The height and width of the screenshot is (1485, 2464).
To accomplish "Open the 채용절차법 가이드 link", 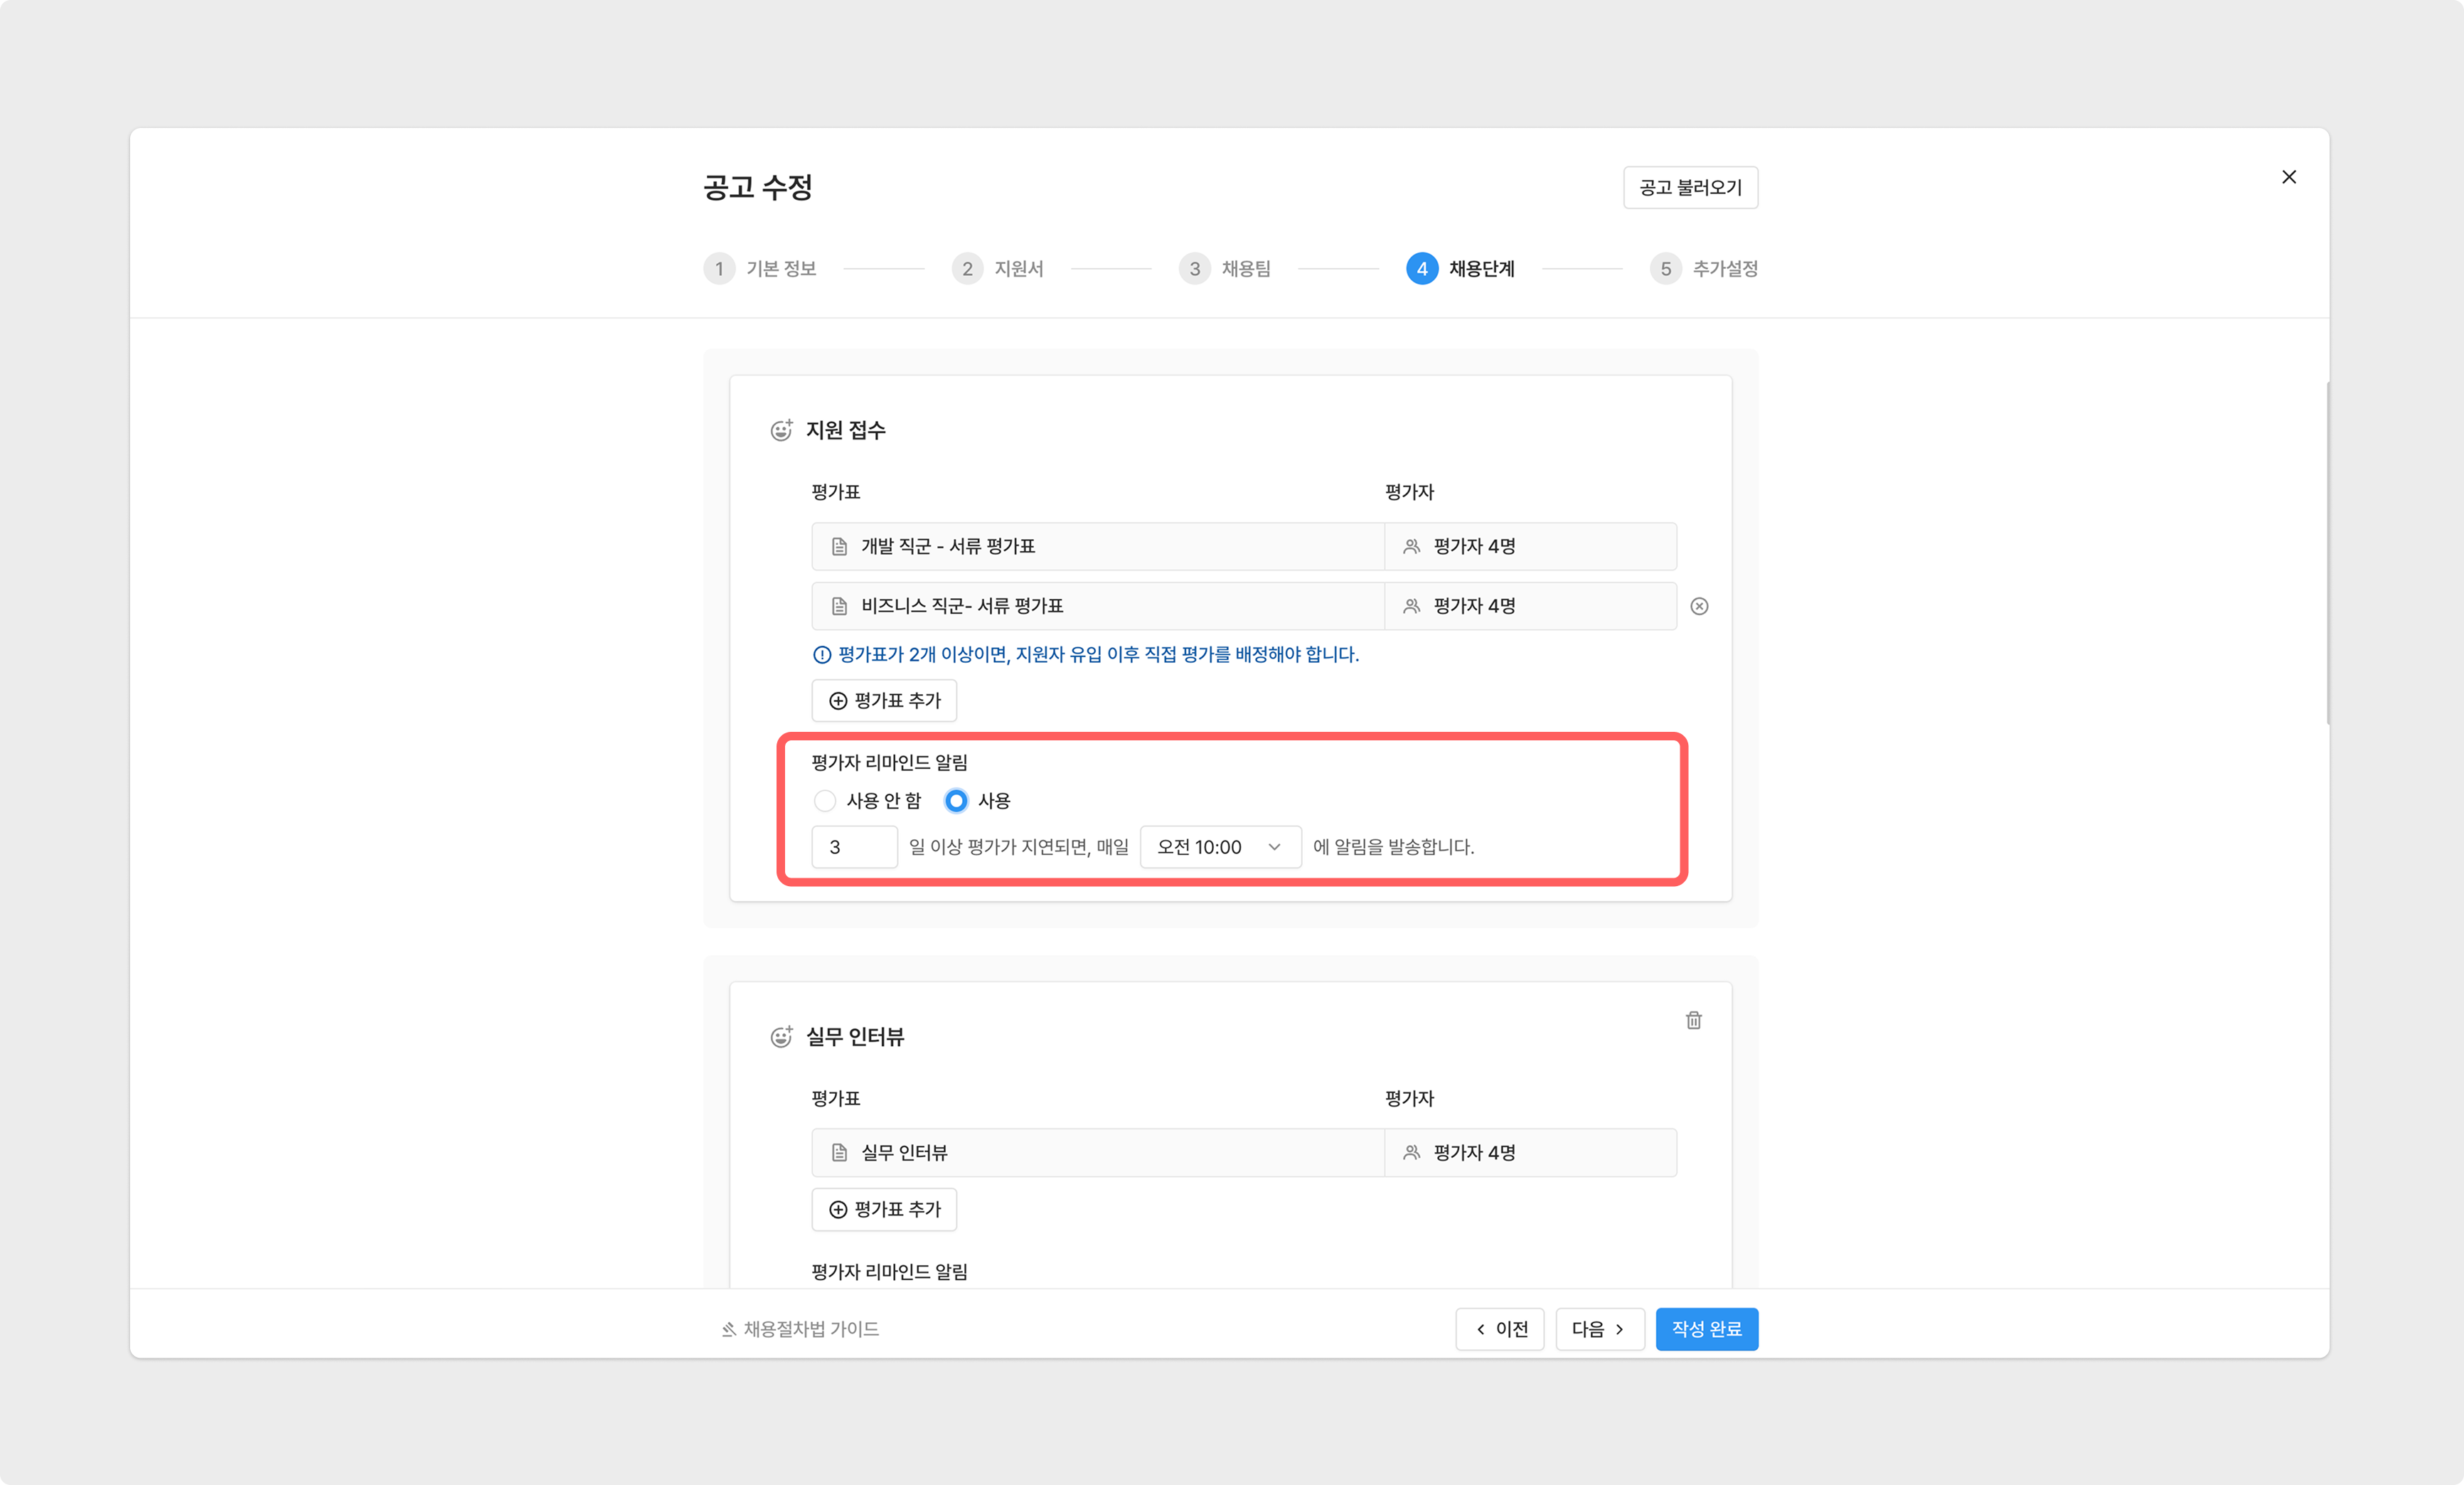I will 801,1329.
